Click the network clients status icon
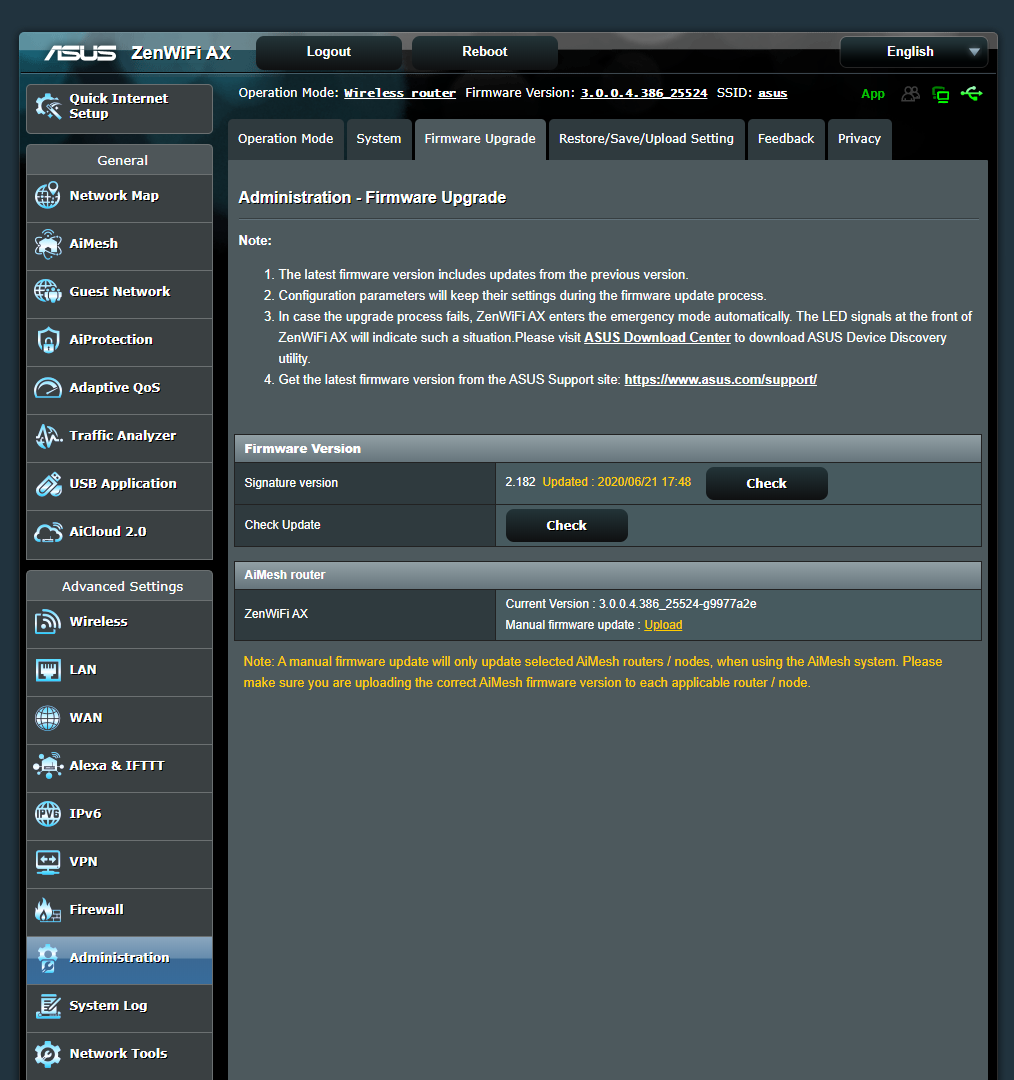The height and width of the screenshot is (1080, 1014). pos(941,94)
